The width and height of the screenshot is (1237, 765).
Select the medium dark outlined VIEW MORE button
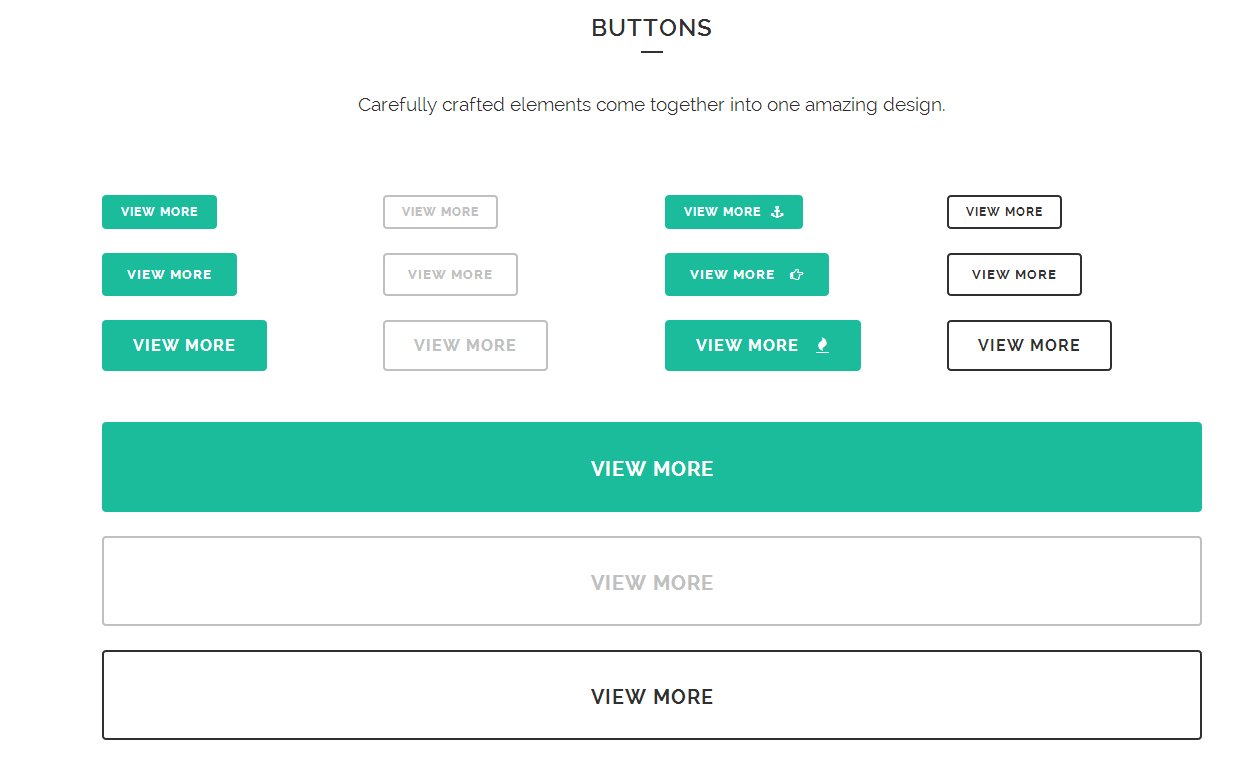[x=1014, y=275]
